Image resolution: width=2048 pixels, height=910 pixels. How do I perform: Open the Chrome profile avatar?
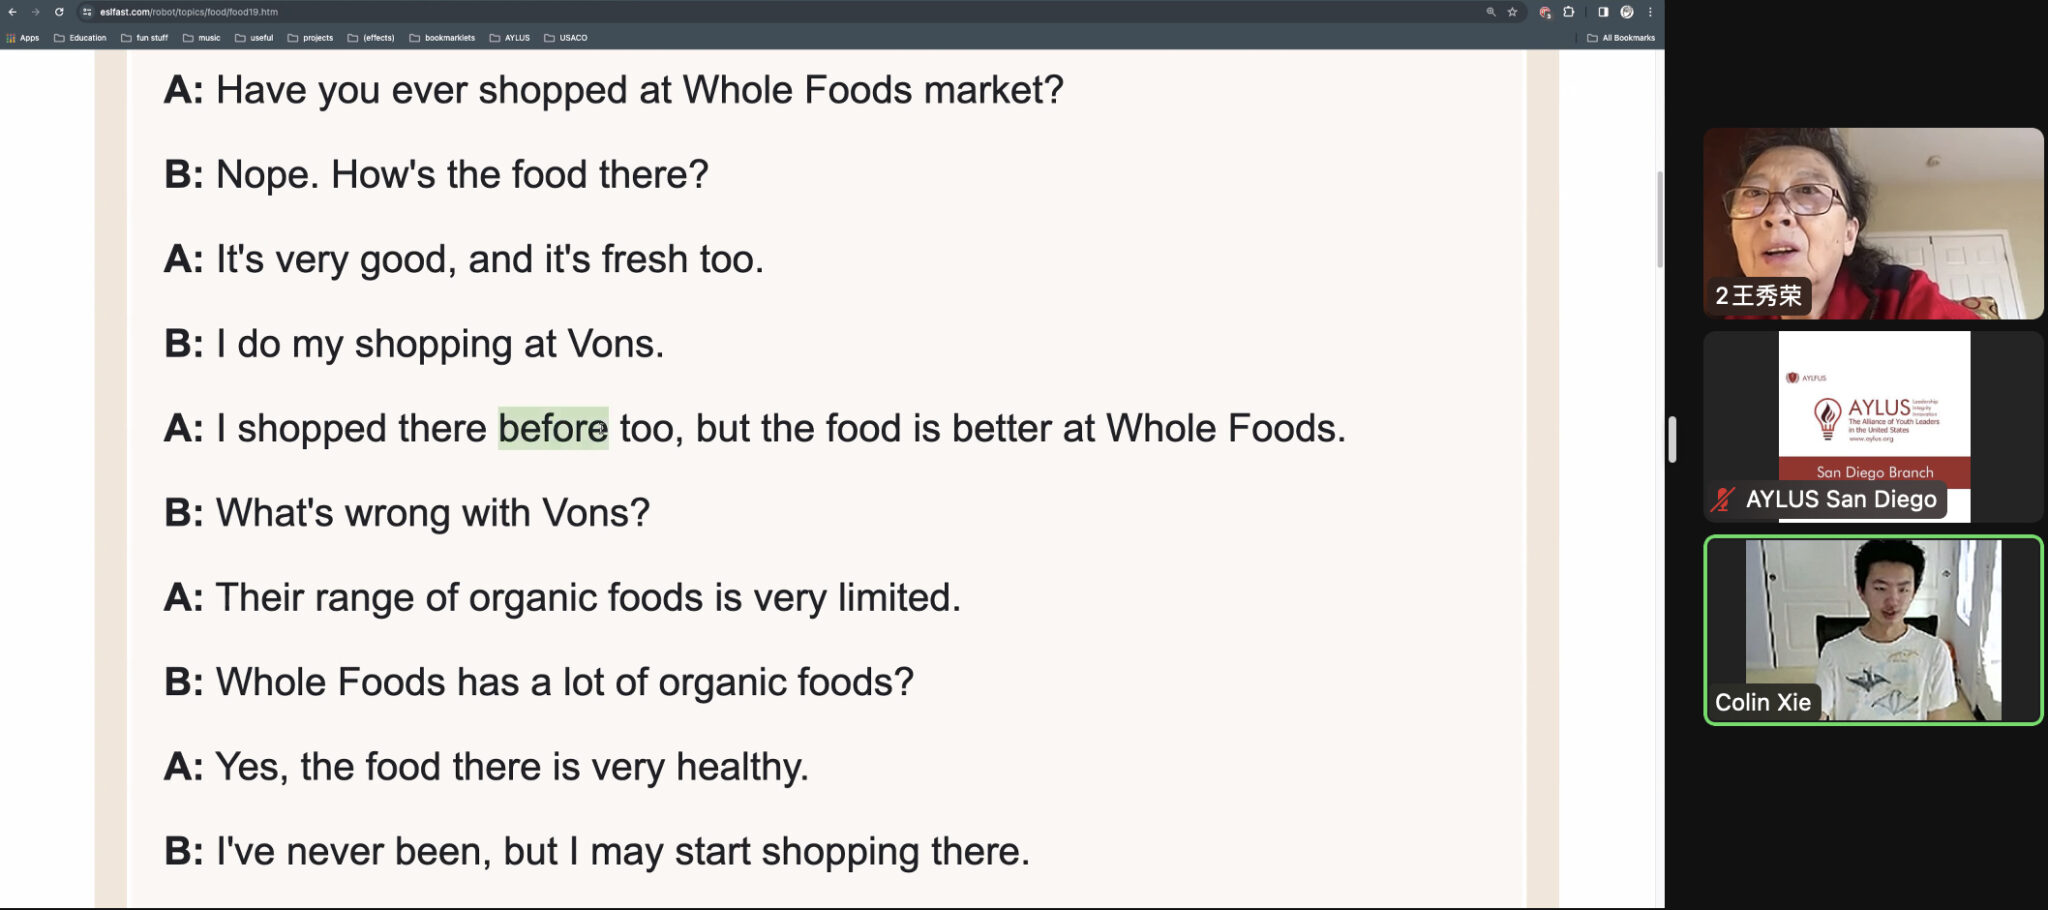tap(1627, 12)
